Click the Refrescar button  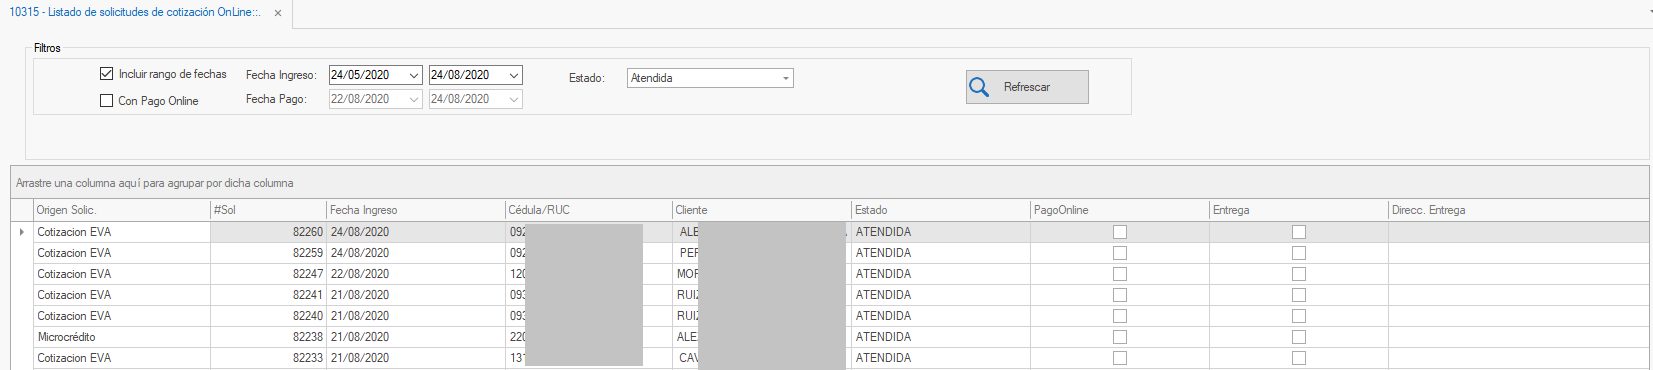click(x=1027, y=87)
